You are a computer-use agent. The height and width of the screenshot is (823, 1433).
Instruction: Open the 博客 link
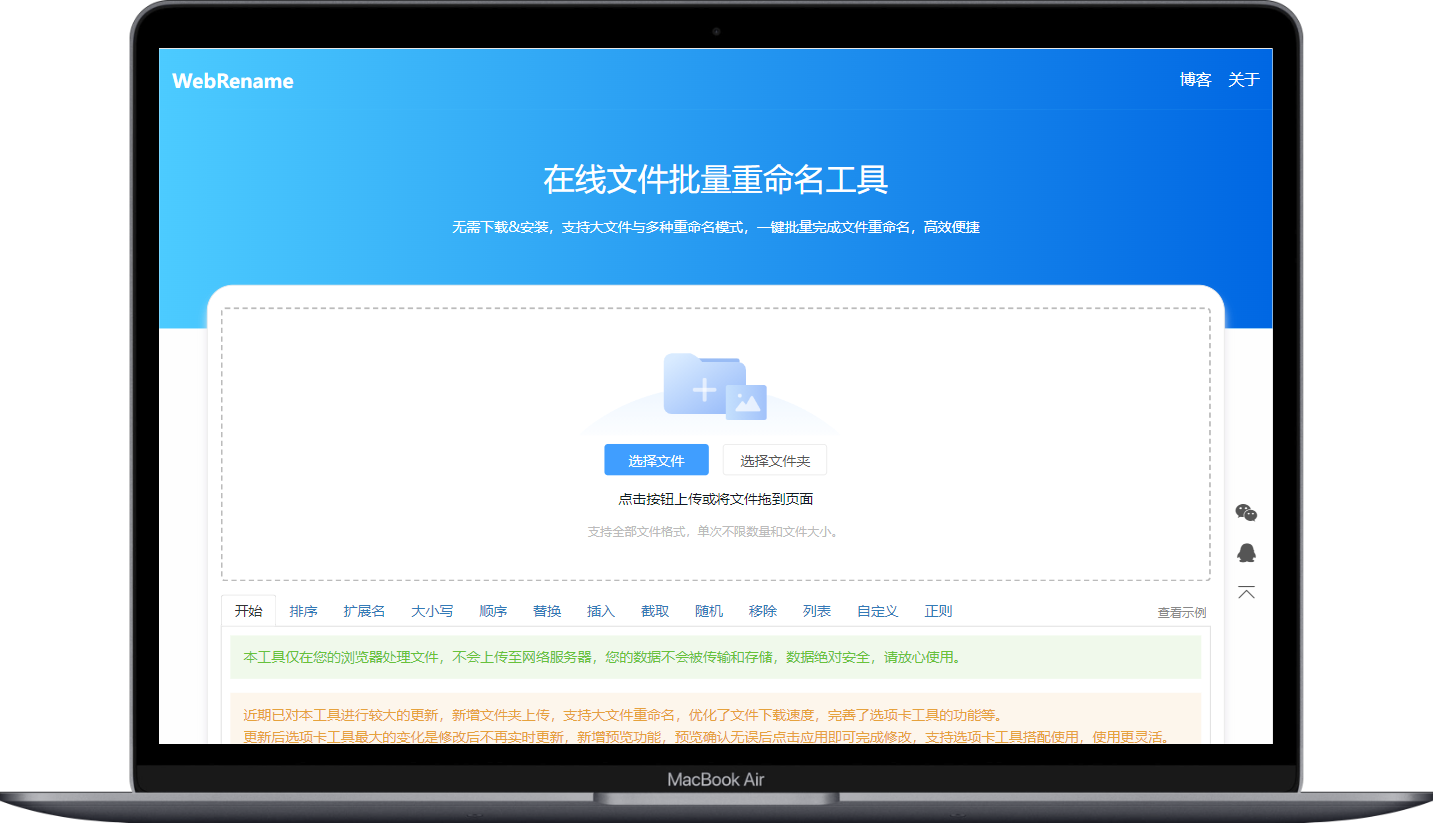[1195, 80]
